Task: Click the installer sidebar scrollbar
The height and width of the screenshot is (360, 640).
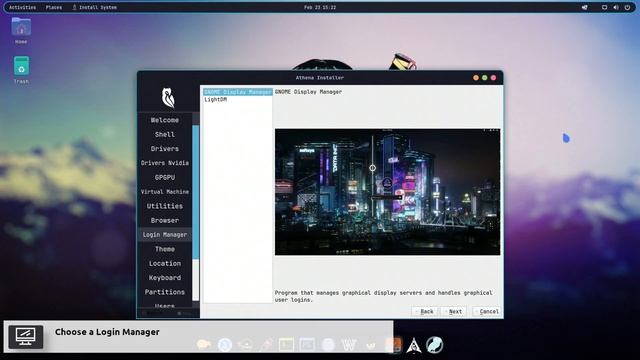Action: point(196,192)
